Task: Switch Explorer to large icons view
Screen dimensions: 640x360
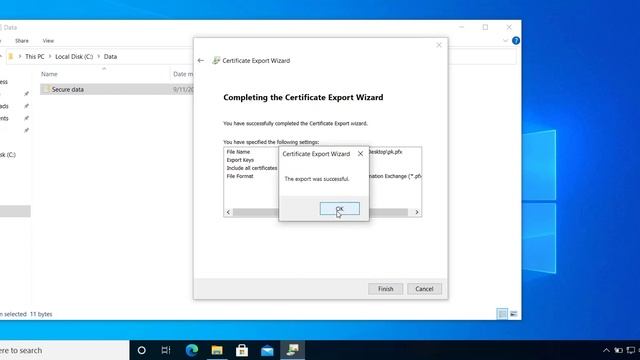Action: point(513,313)
